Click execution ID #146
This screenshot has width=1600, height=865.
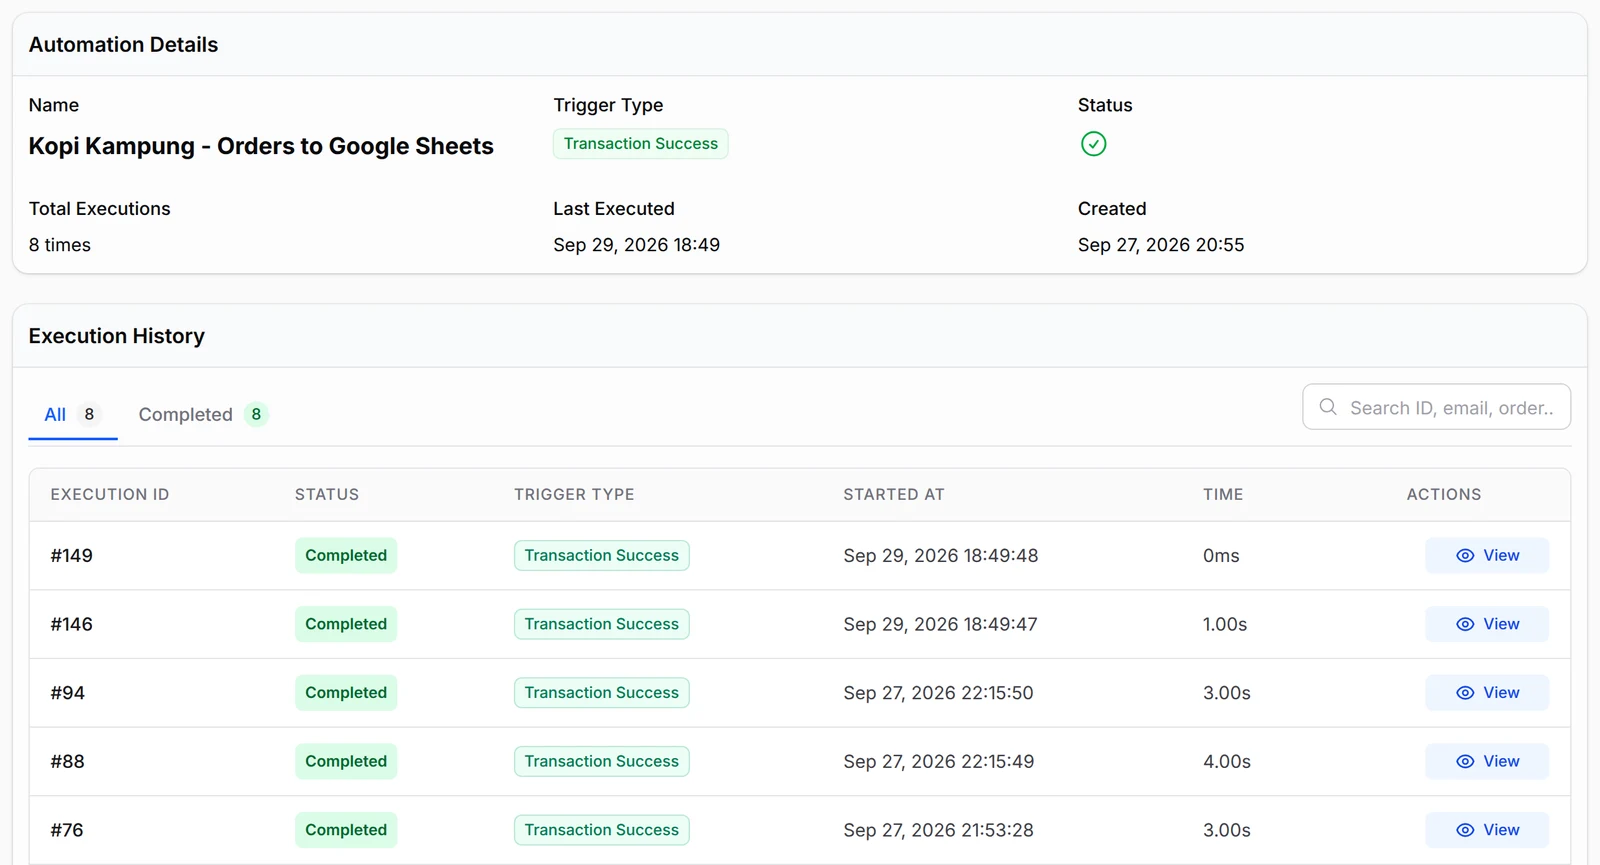click(x=72, y=624)
